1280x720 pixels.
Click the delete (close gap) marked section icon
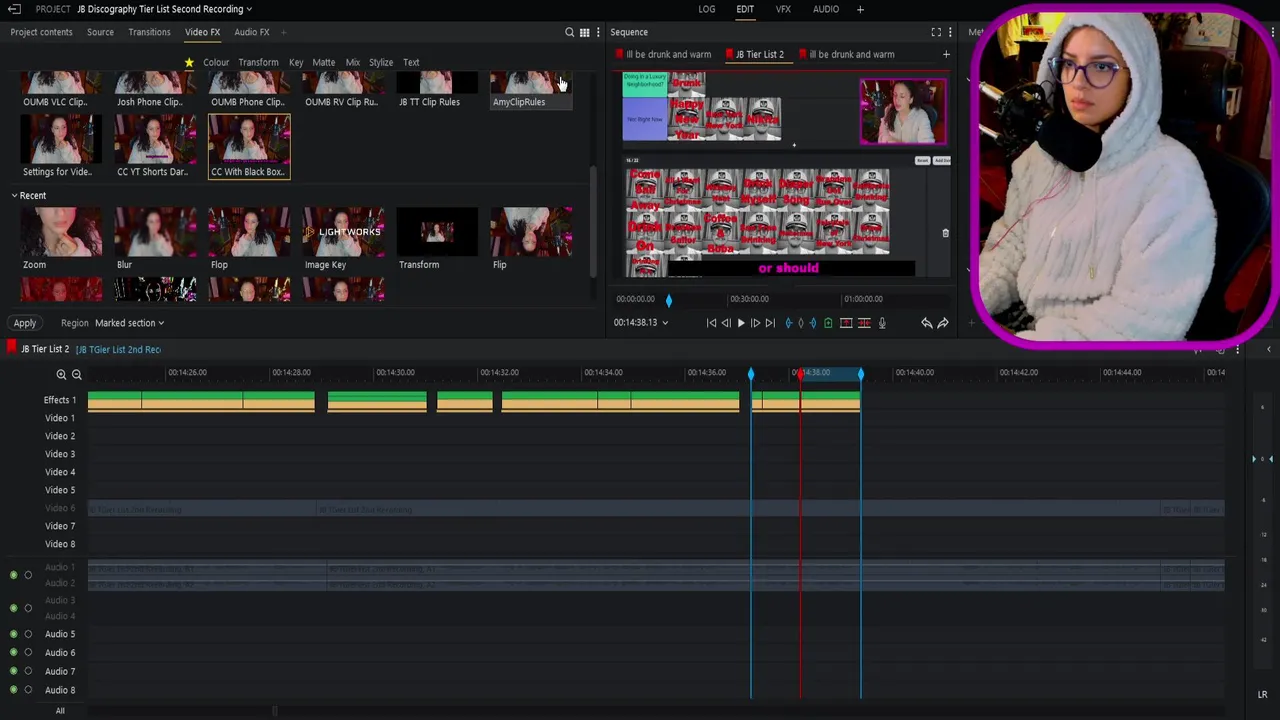(864, 323)
